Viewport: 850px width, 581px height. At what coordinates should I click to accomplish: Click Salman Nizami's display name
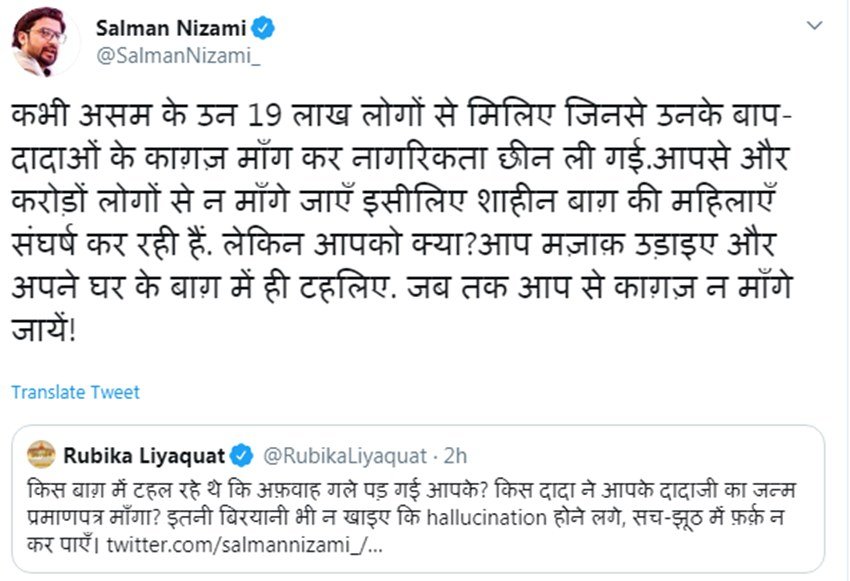point(171,28)
